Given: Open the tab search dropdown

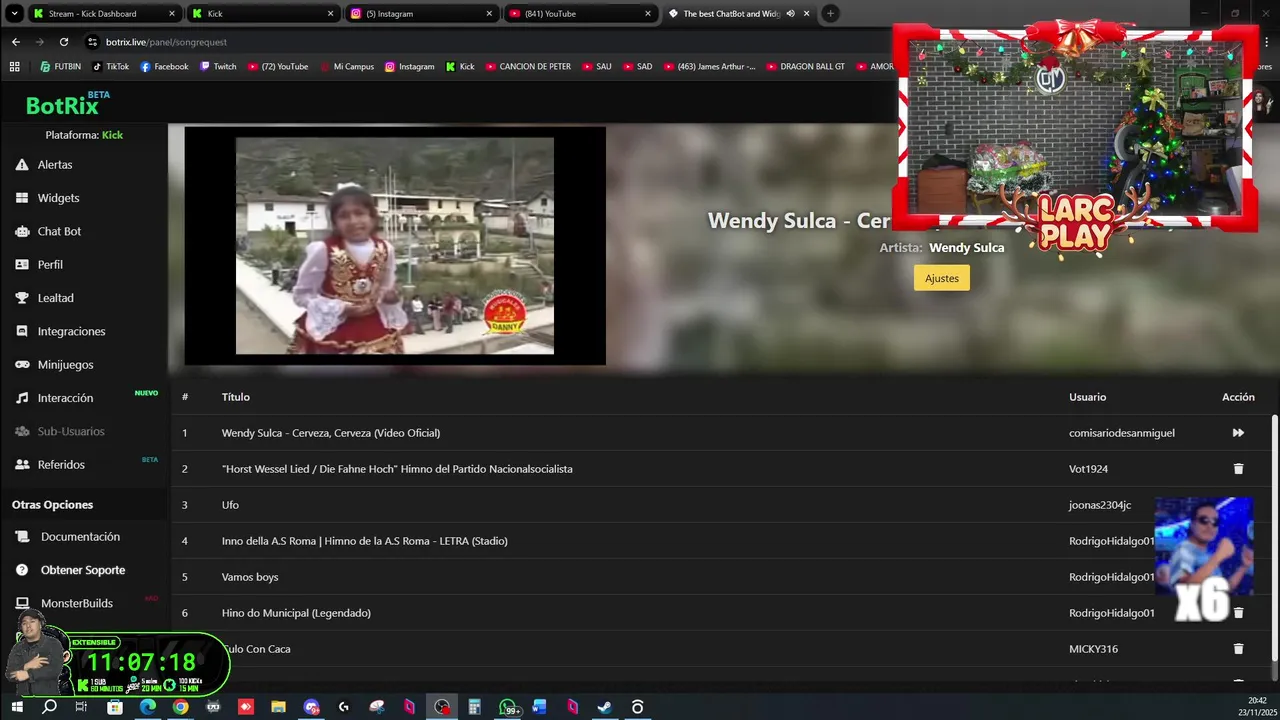Looking at the screenshot, I should [14, 14].
